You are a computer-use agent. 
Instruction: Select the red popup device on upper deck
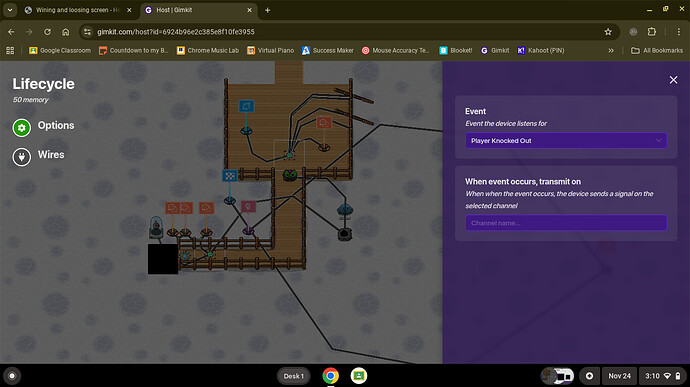point(324,123)
